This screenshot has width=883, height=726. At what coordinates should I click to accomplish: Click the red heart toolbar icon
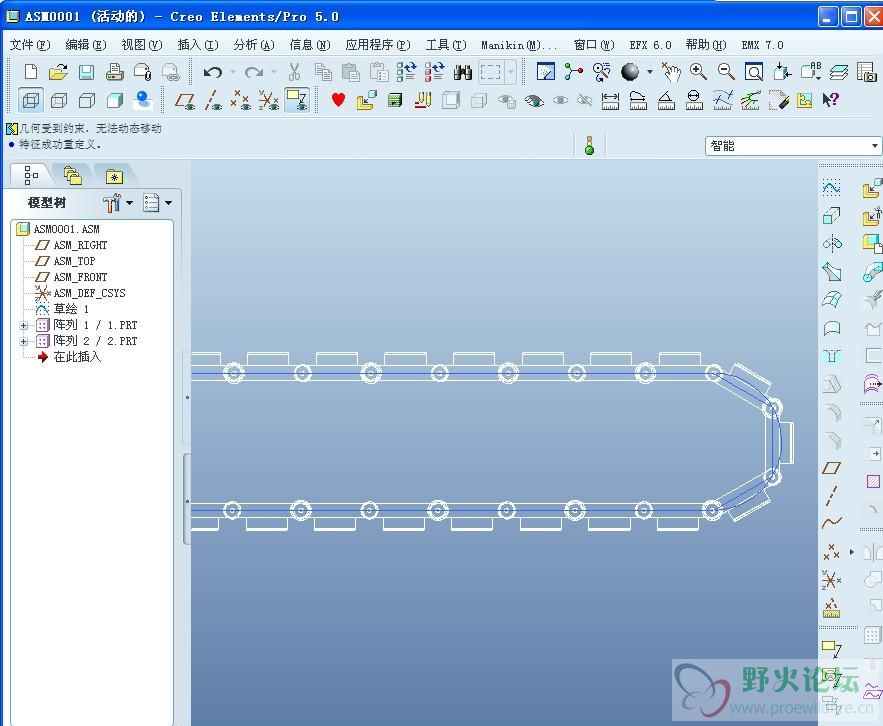pos(338,100)
